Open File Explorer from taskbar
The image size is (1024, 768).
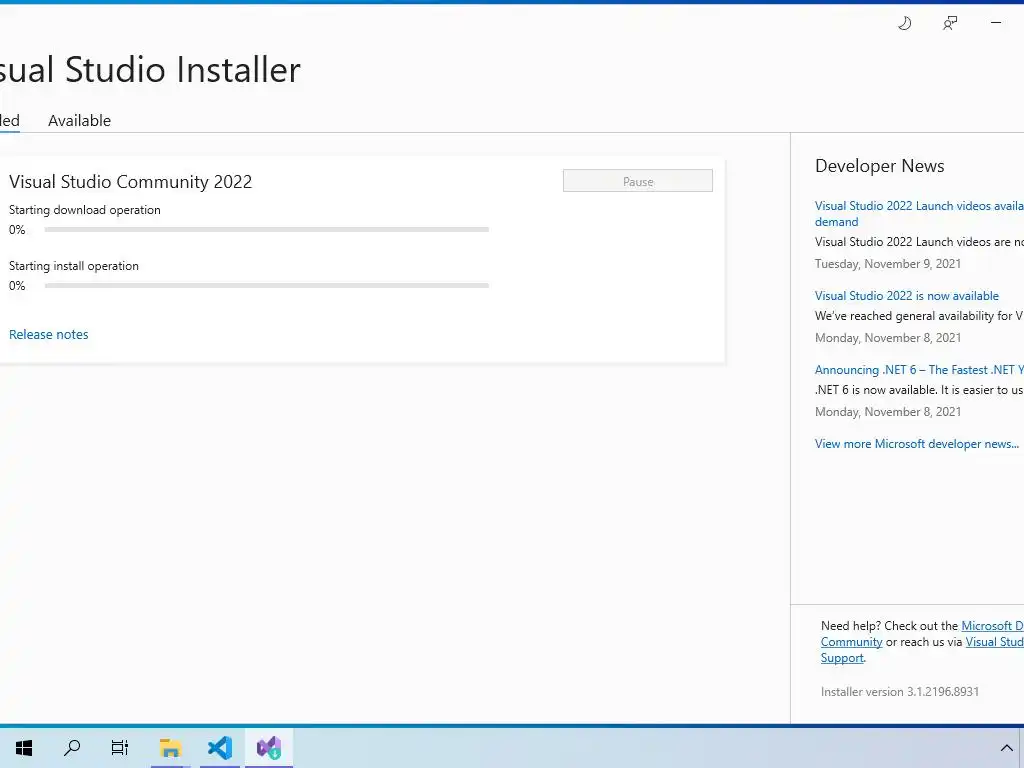coord(170,748)
